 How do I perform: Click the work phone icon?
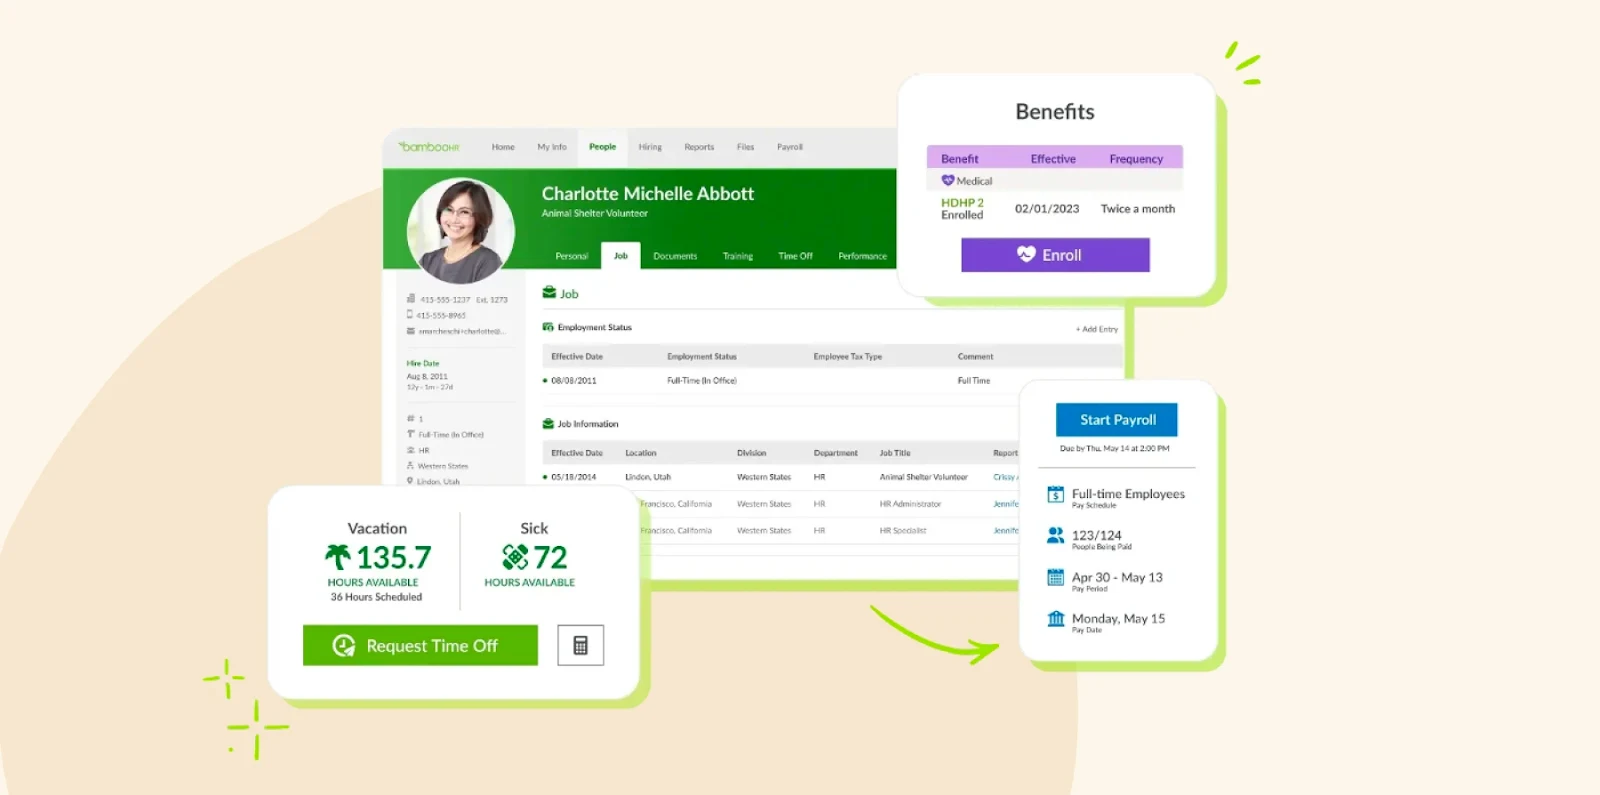(x=411, y=299)
